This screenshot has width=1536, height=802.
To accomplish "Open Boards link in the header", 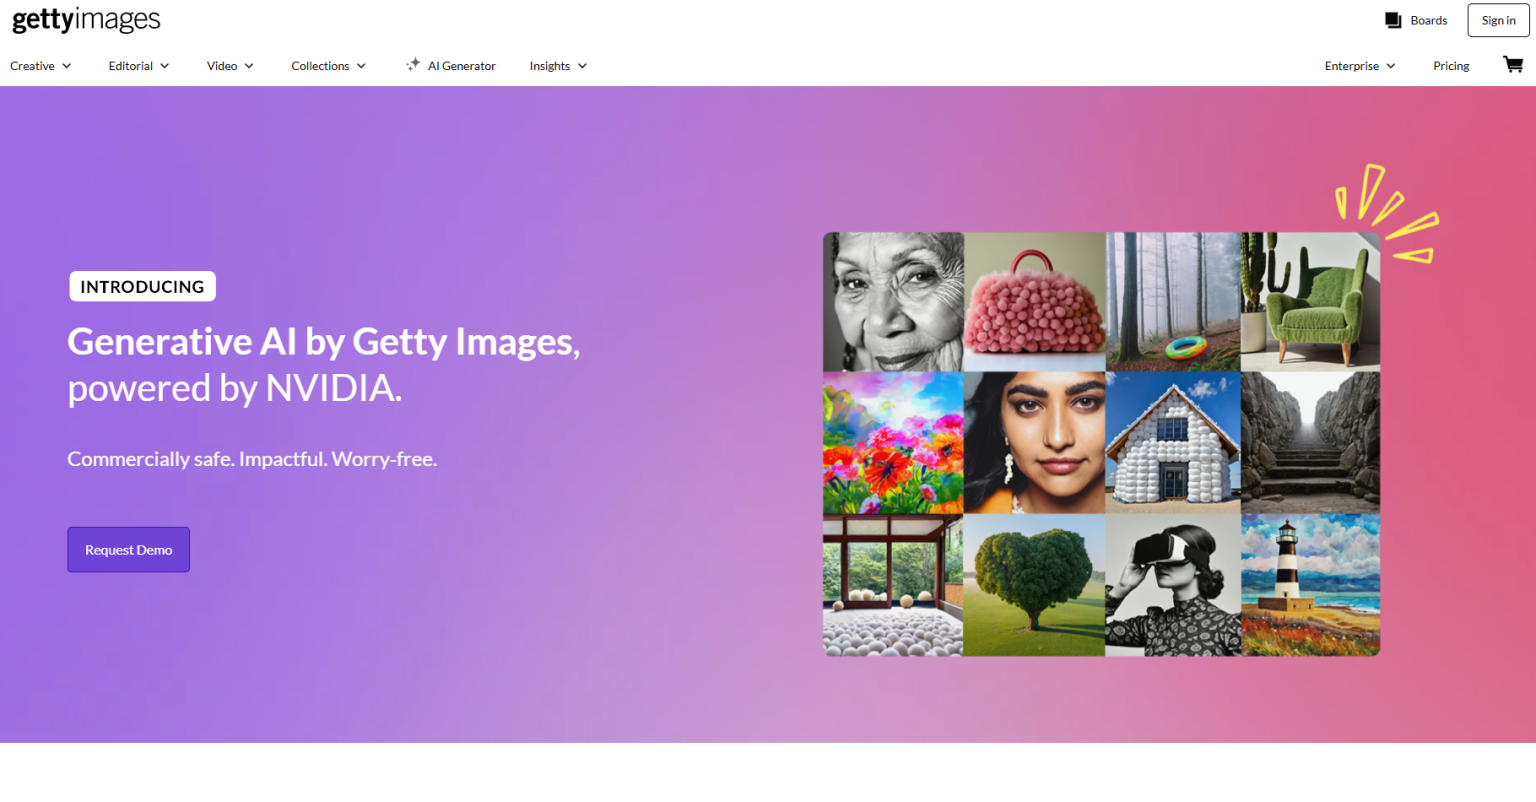I will click(1428, 20).
